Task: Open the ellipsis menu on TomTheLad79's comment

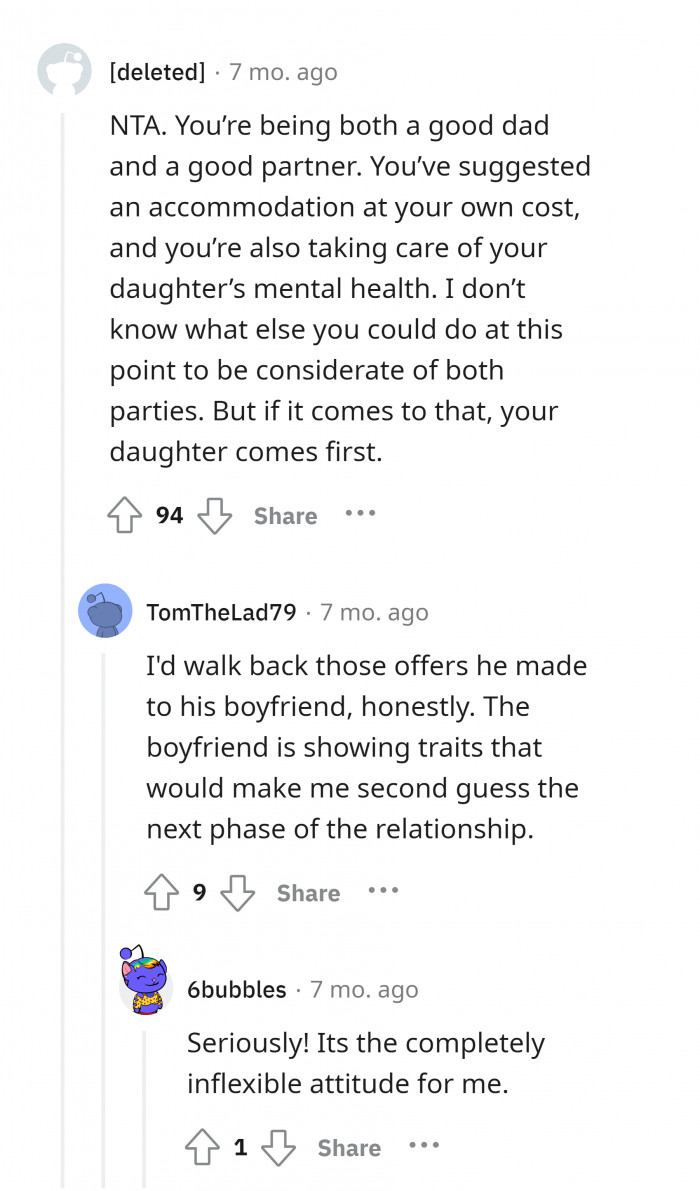Action: (384, 892)
